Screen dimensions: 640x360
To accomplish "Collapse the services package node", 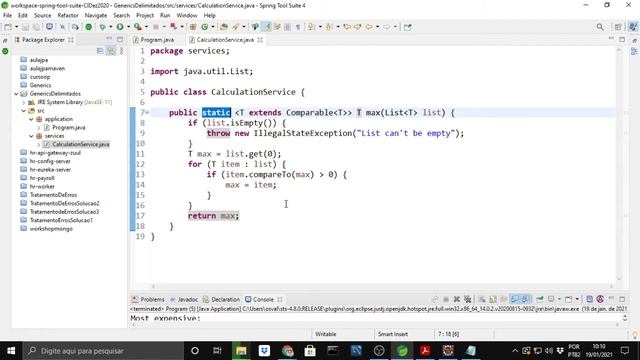I will pos(31,136).
